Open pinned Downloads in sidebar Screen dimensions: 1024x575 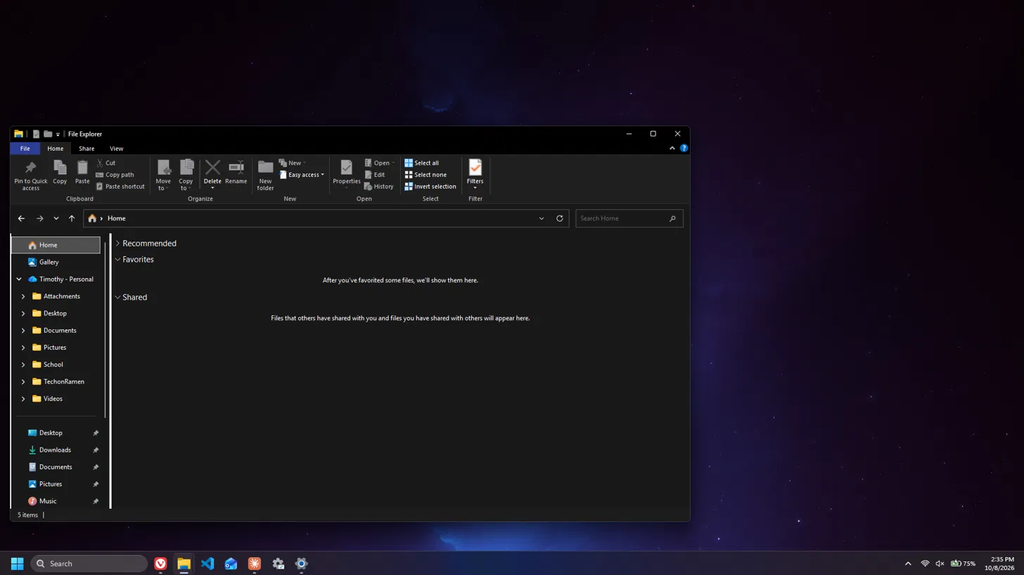click(x=56, y=450)
